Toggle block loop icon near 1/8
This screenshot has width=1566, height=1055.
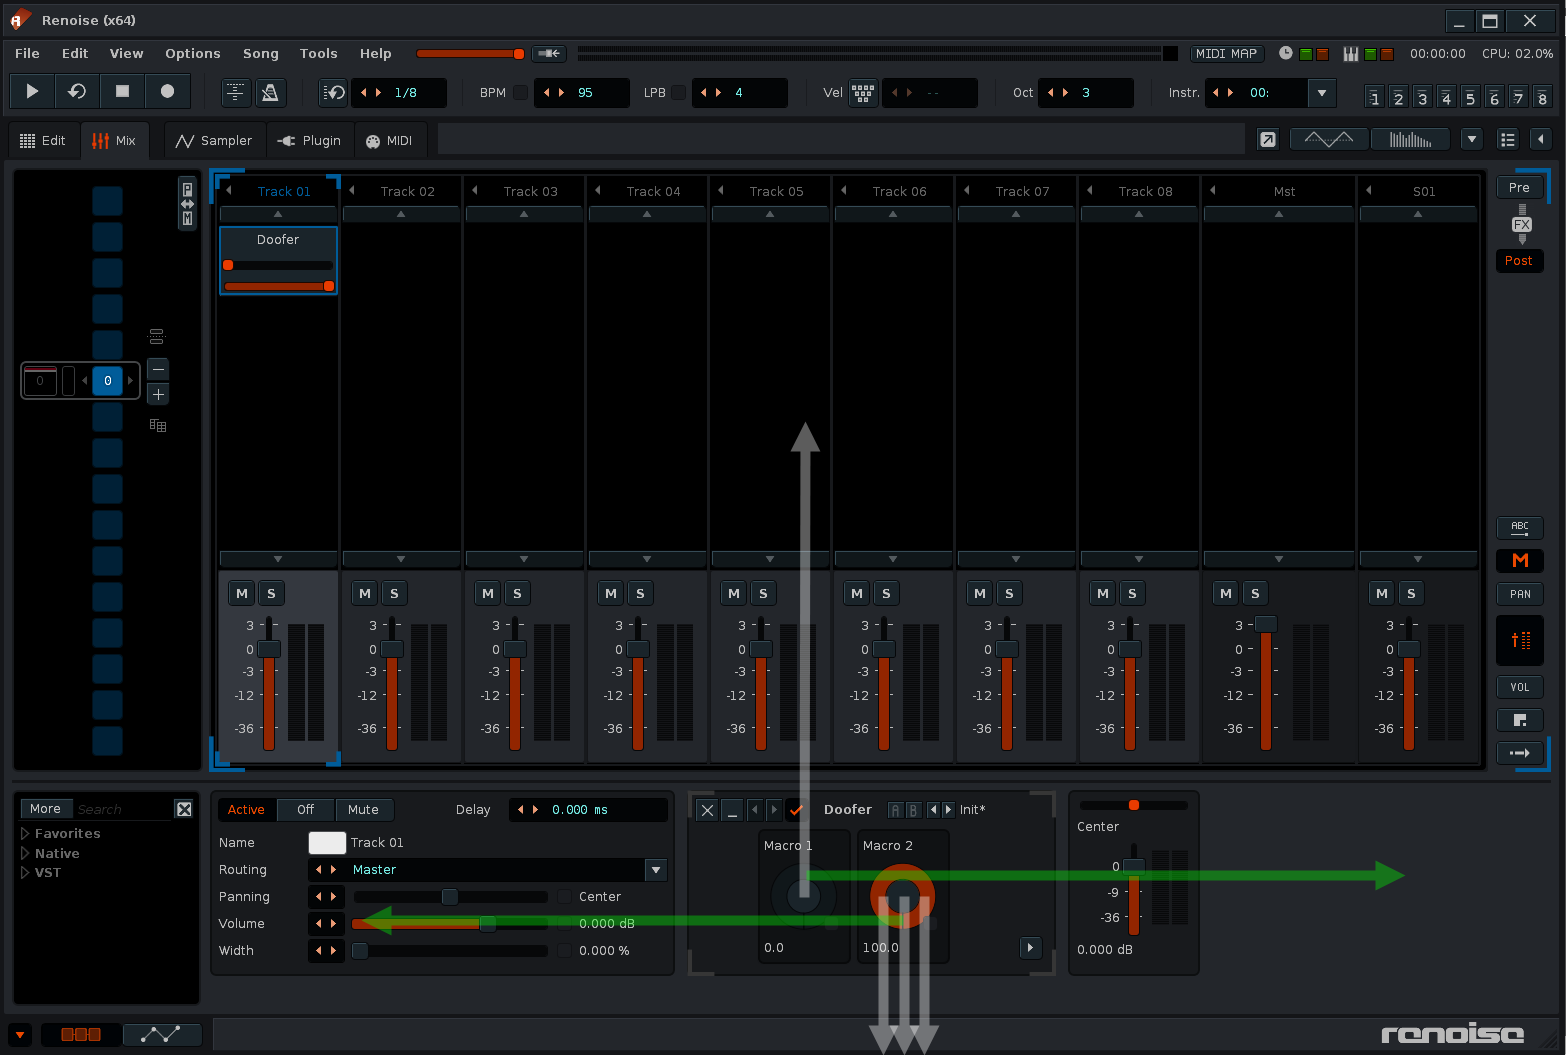click(333, 93)
